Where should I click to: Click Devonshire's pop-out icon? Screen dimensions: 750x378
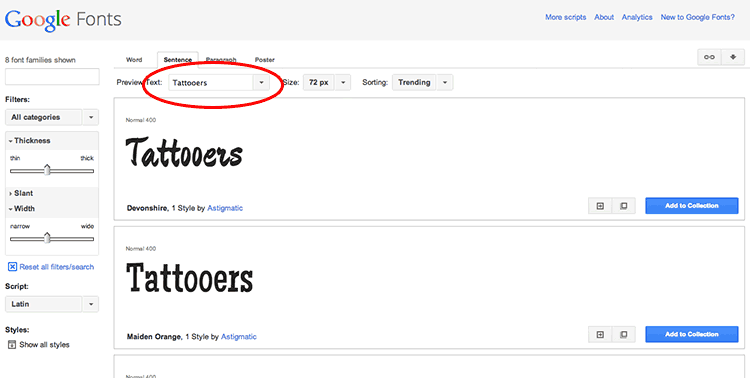[624, 206]
